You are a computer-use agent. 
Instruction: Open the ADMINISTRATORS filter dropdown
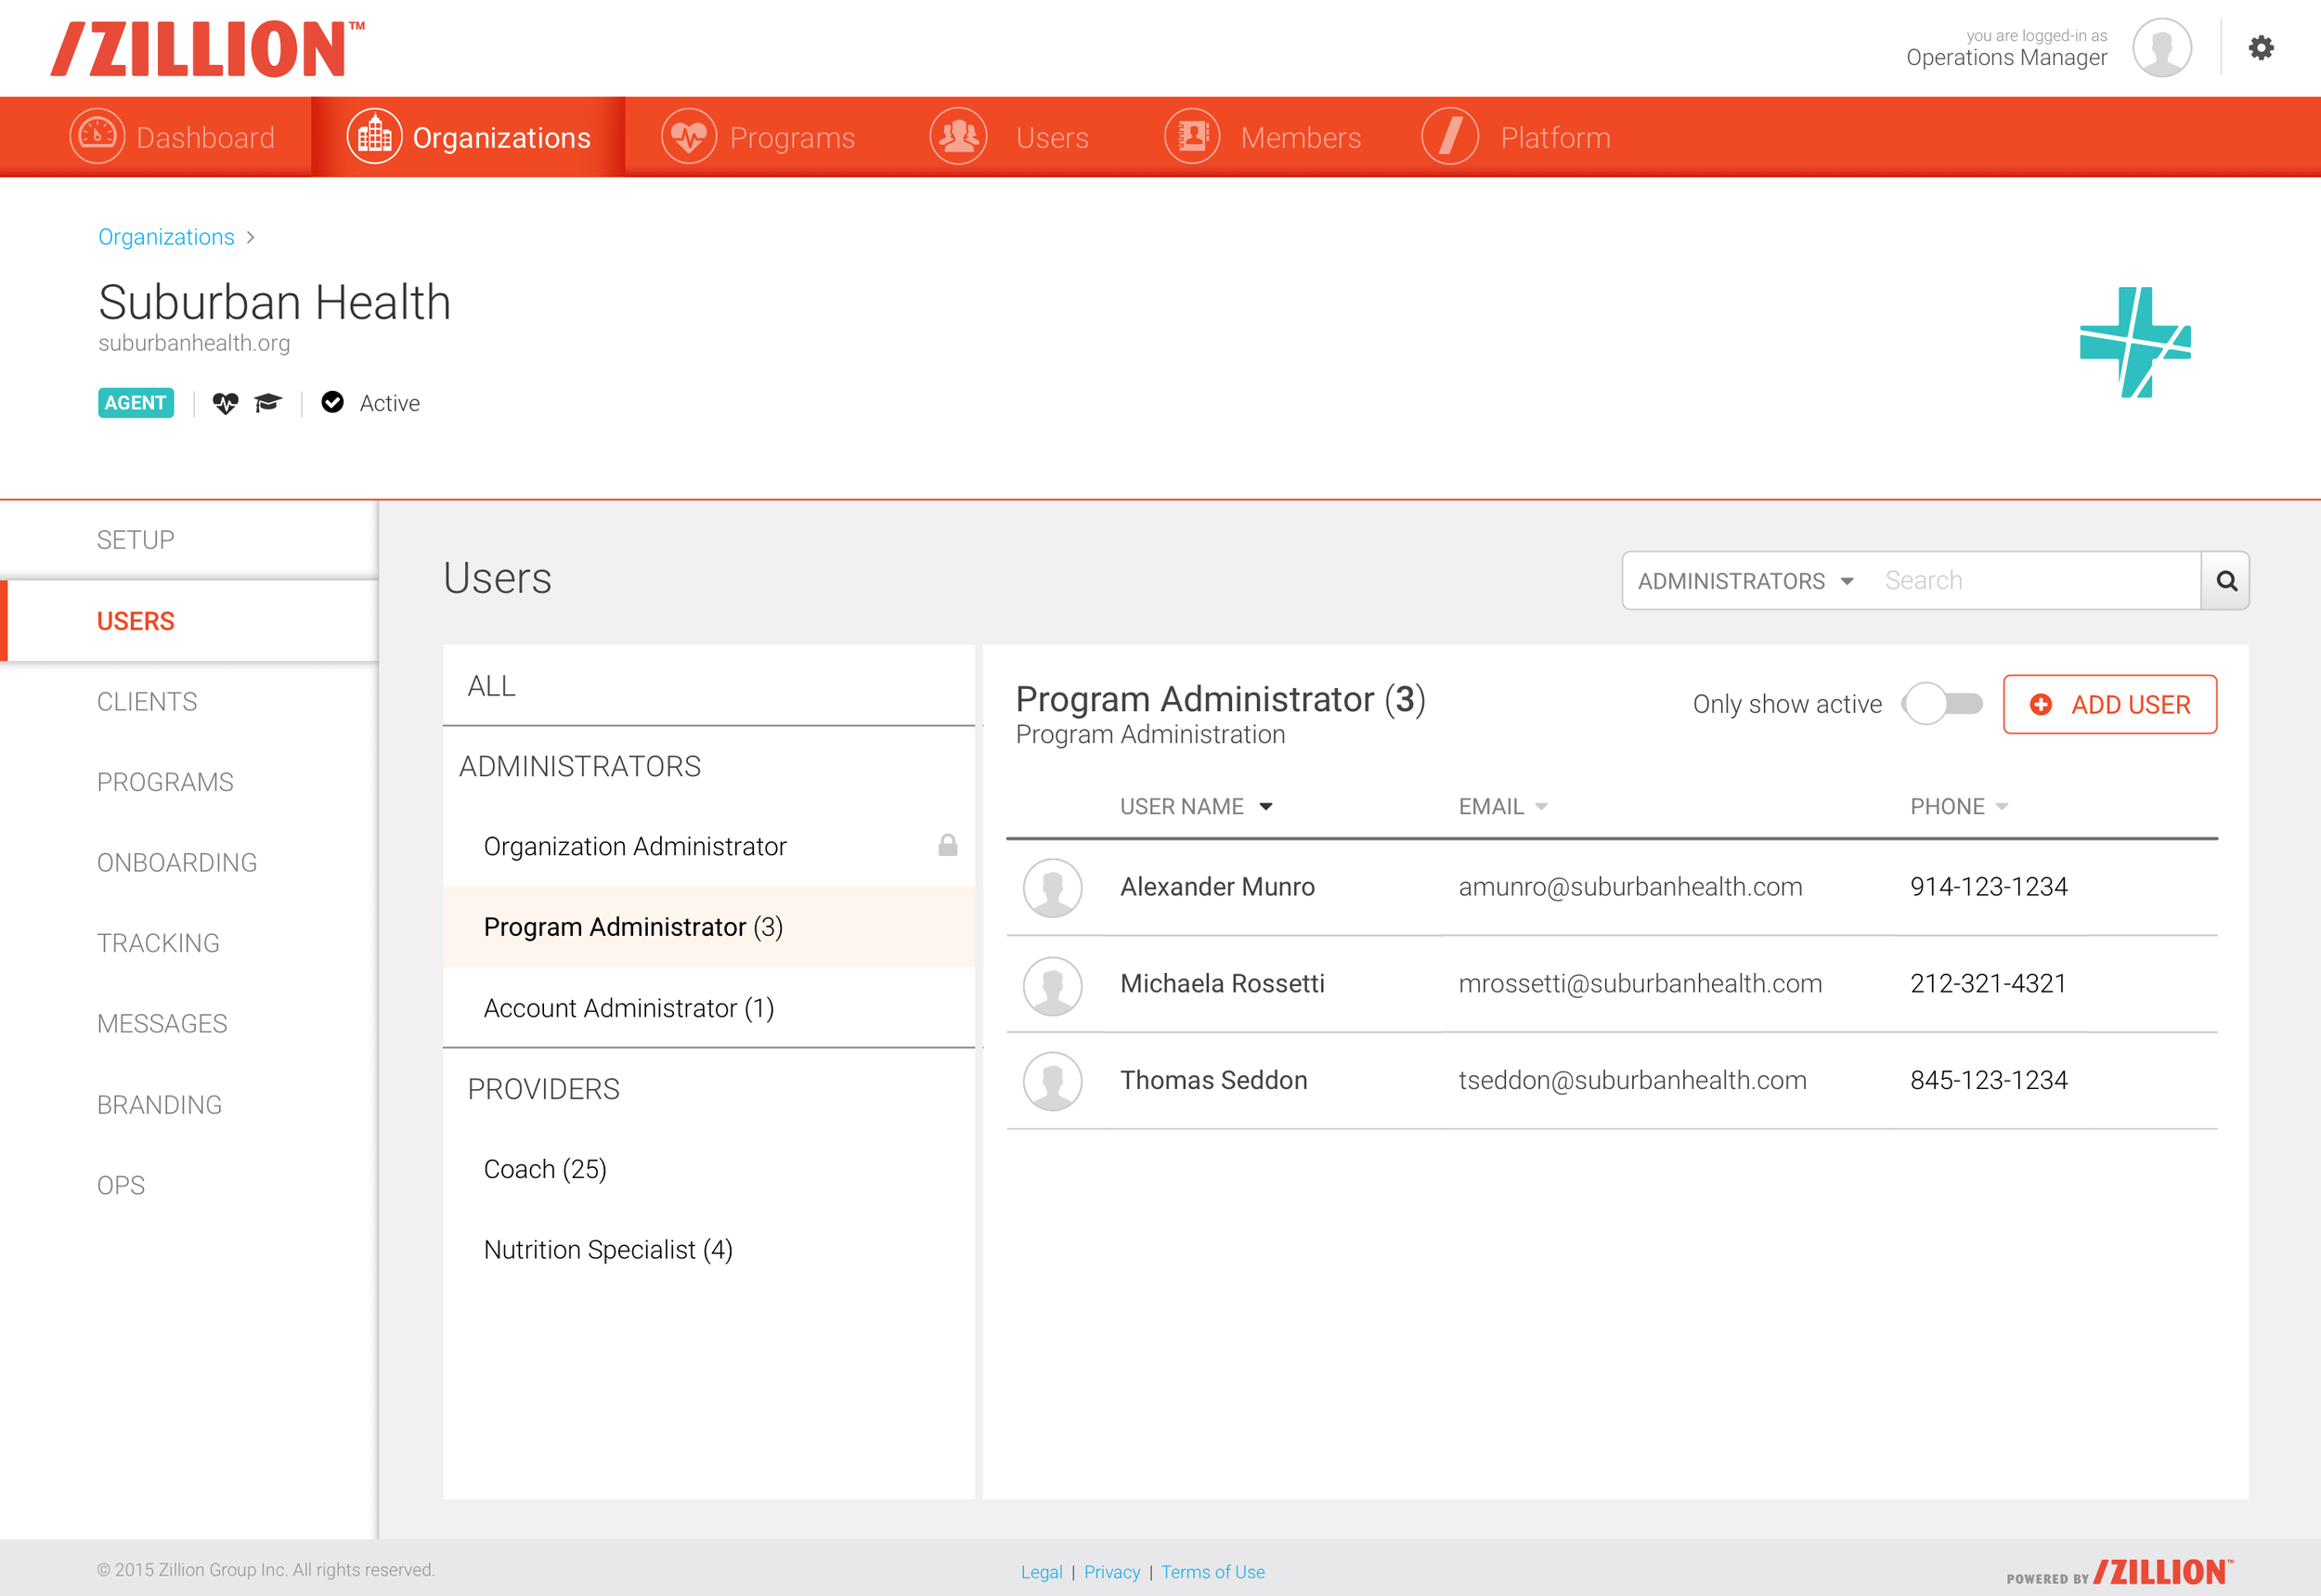(x=1745, y=581)
